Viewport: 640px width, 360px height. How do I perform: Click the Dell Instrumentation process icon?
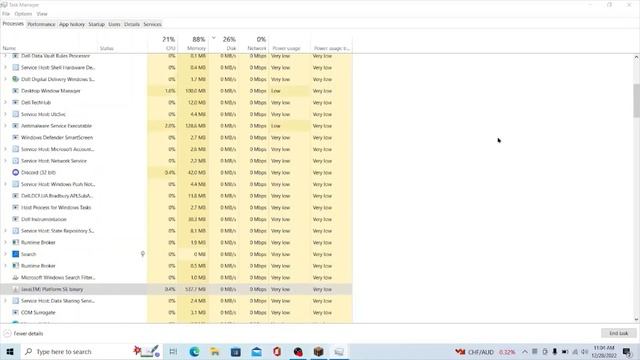[x=16, y=219]
